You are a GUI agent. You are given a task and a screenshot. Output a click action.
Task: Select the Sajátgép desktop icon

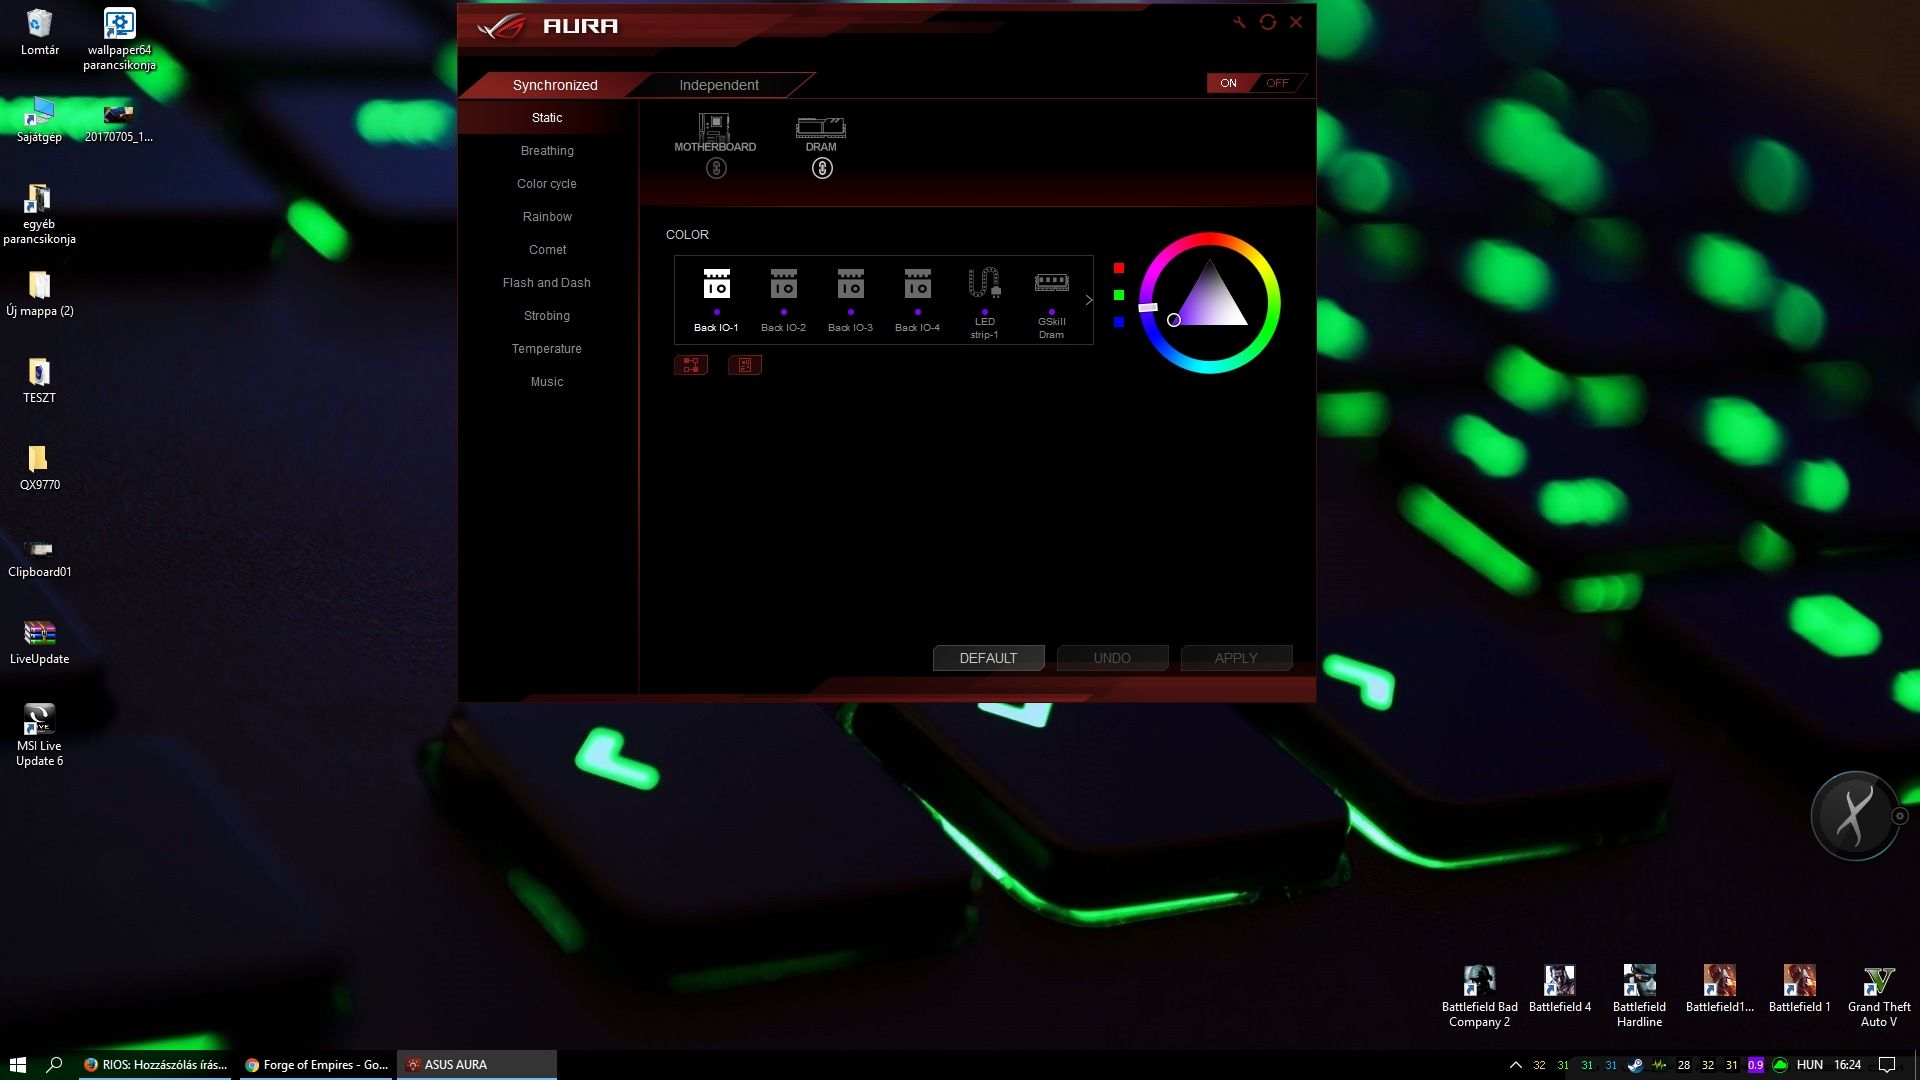pyautogui.click(x=39, y=121)
